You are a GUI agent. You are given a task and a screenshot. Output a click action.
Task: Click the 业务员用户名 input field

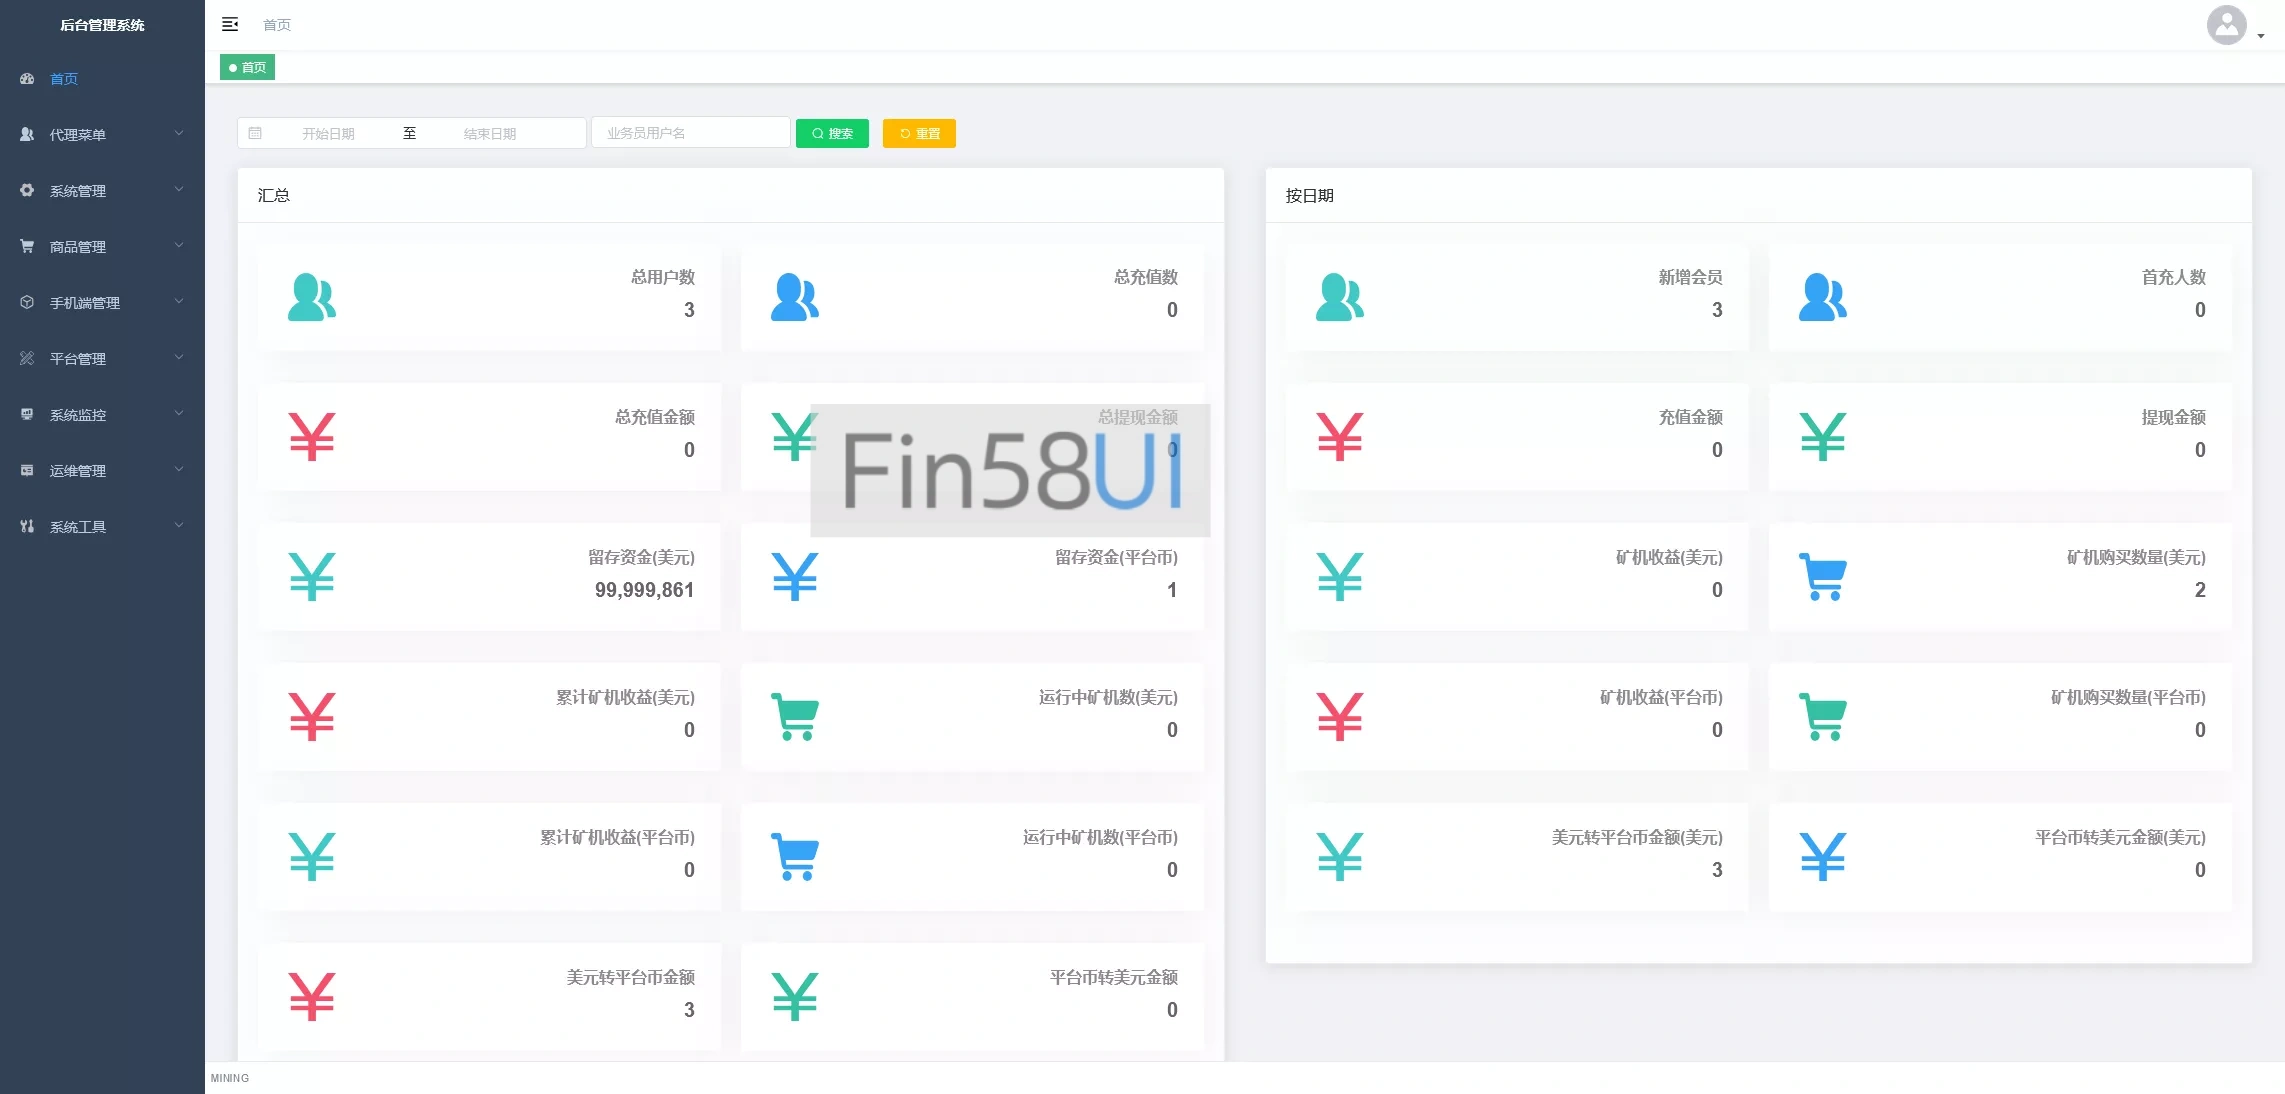(690, 133)
